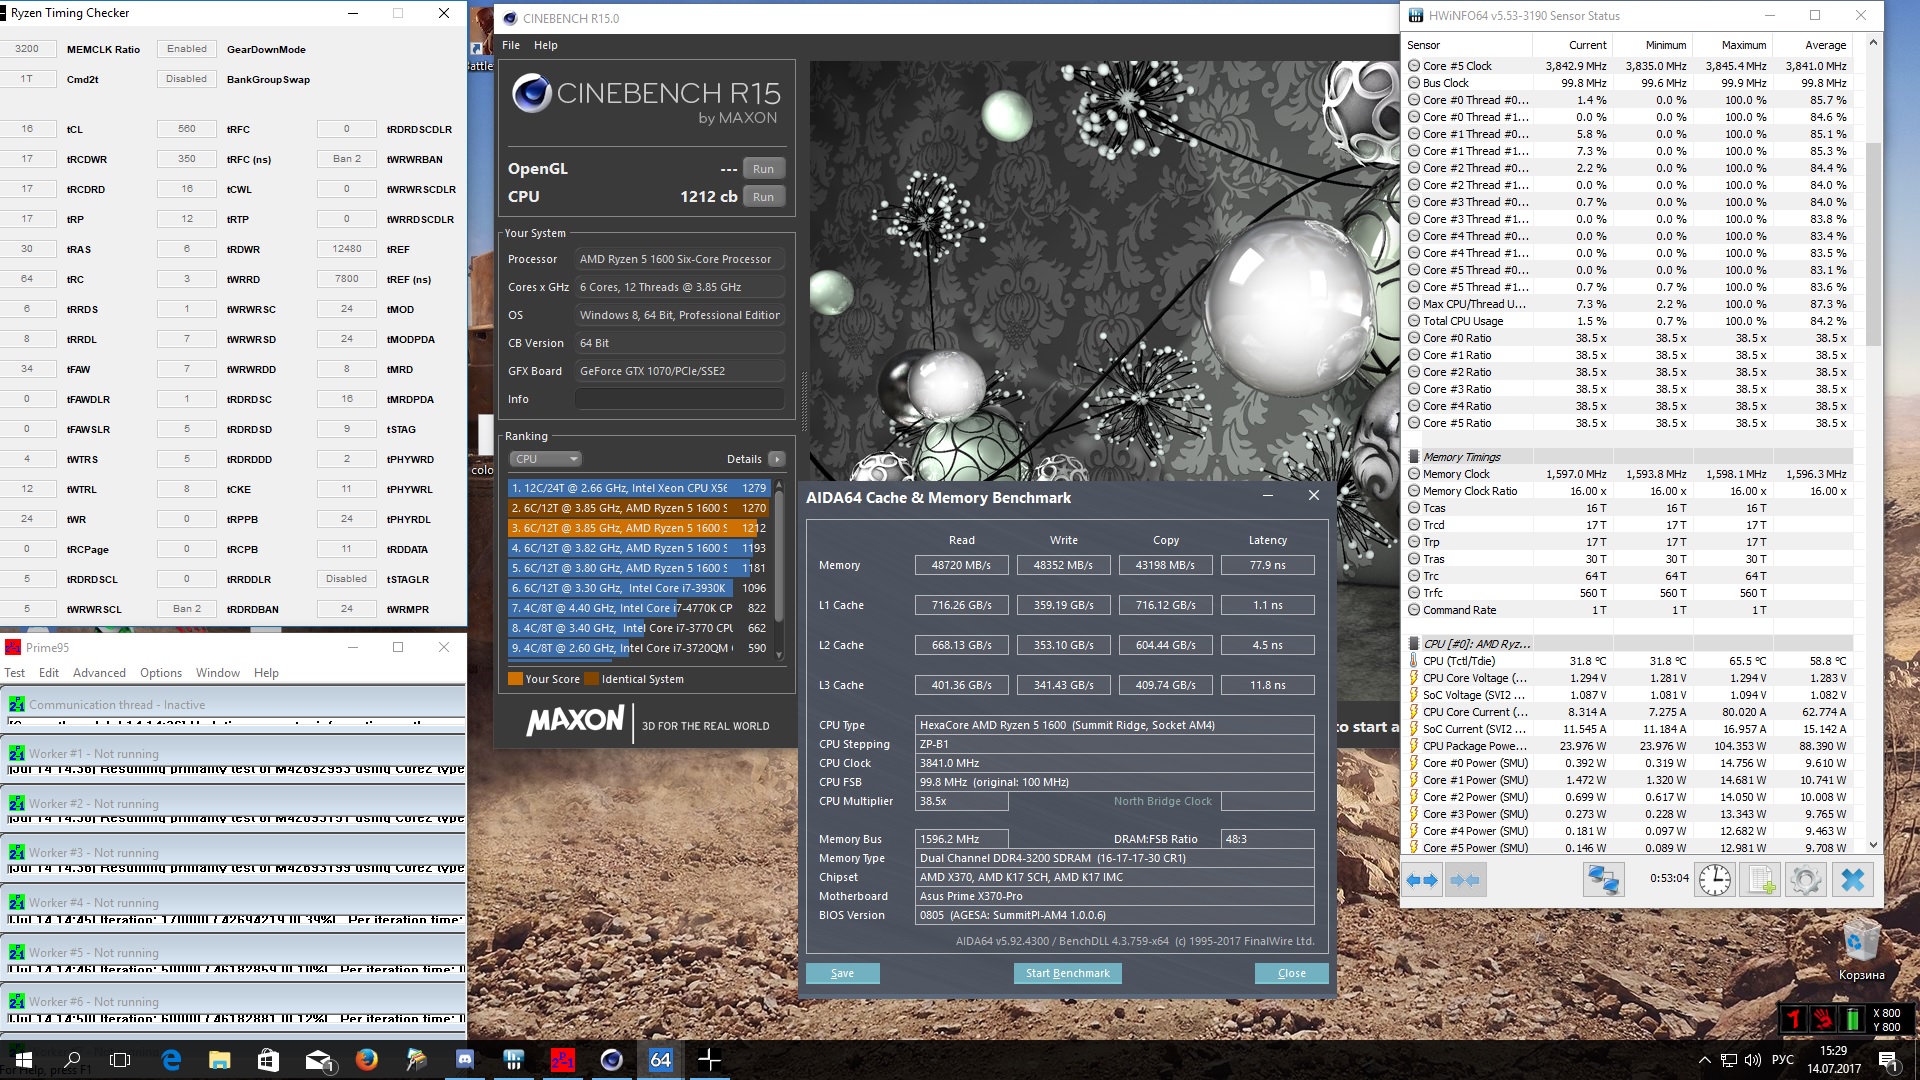Open HWiNFO remote network monitors icon
This screenshot has height=1080, width=1920.
coord(1603,880)
